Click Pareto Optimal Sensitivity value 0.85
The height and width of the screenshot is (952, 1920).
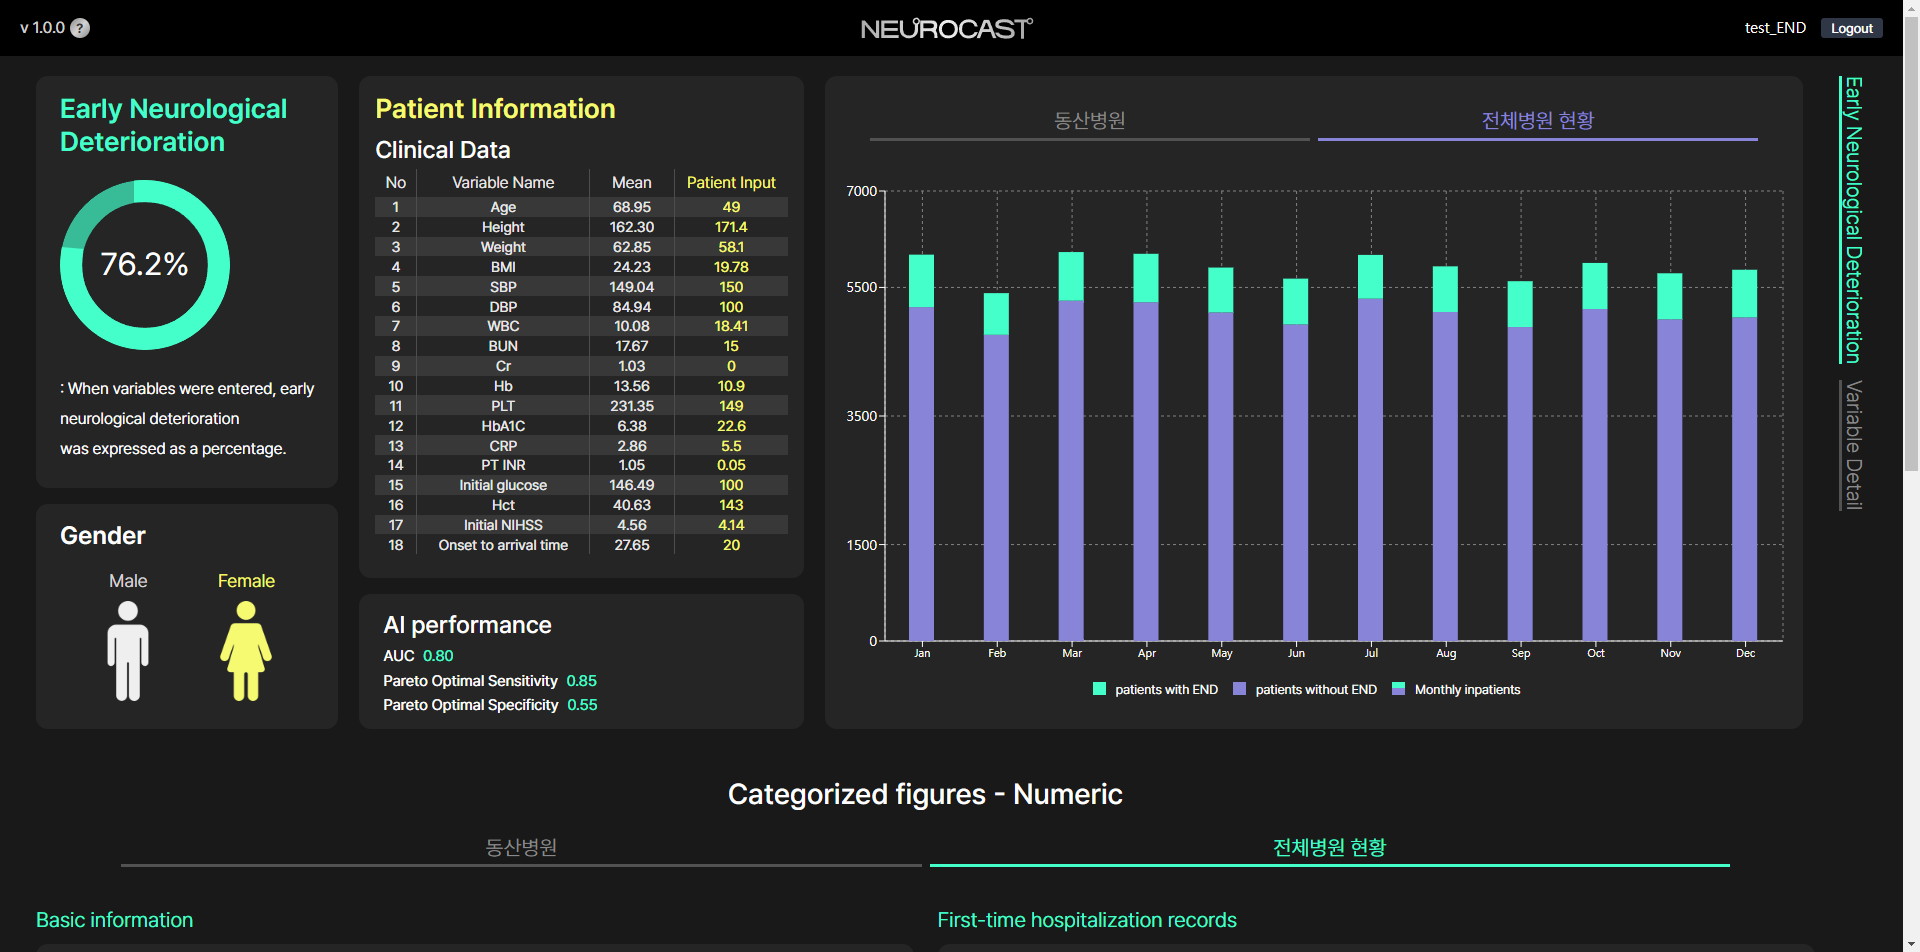581,681
